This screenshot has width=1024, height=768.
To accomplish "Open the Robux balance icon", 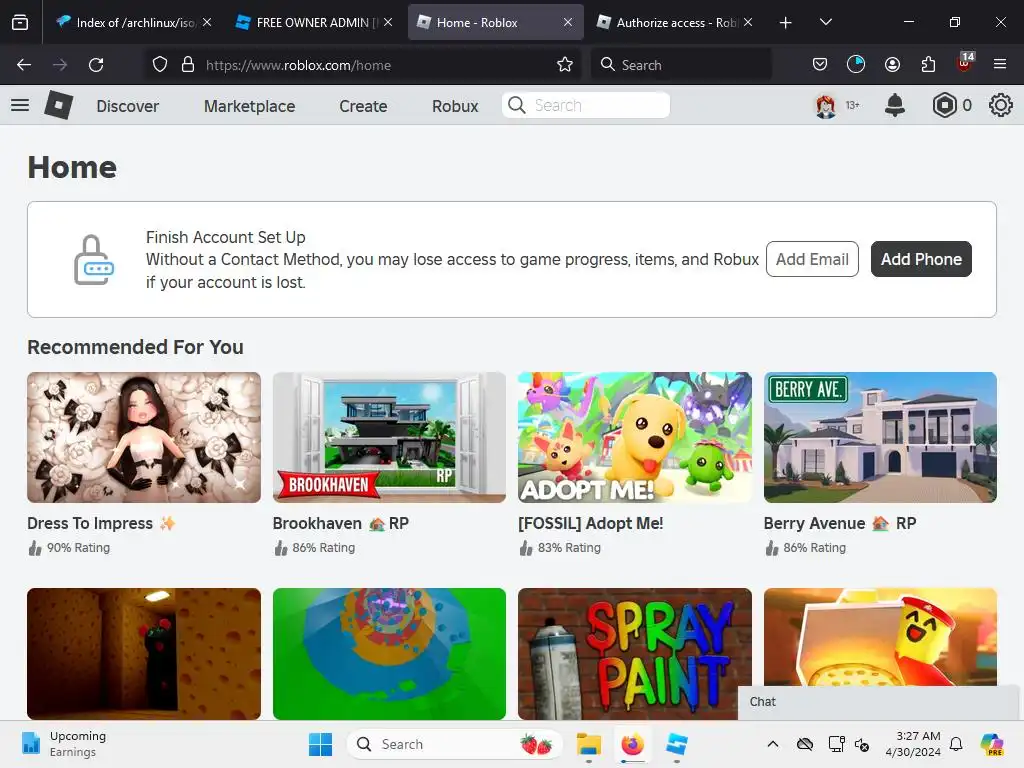I will (944, 105).
